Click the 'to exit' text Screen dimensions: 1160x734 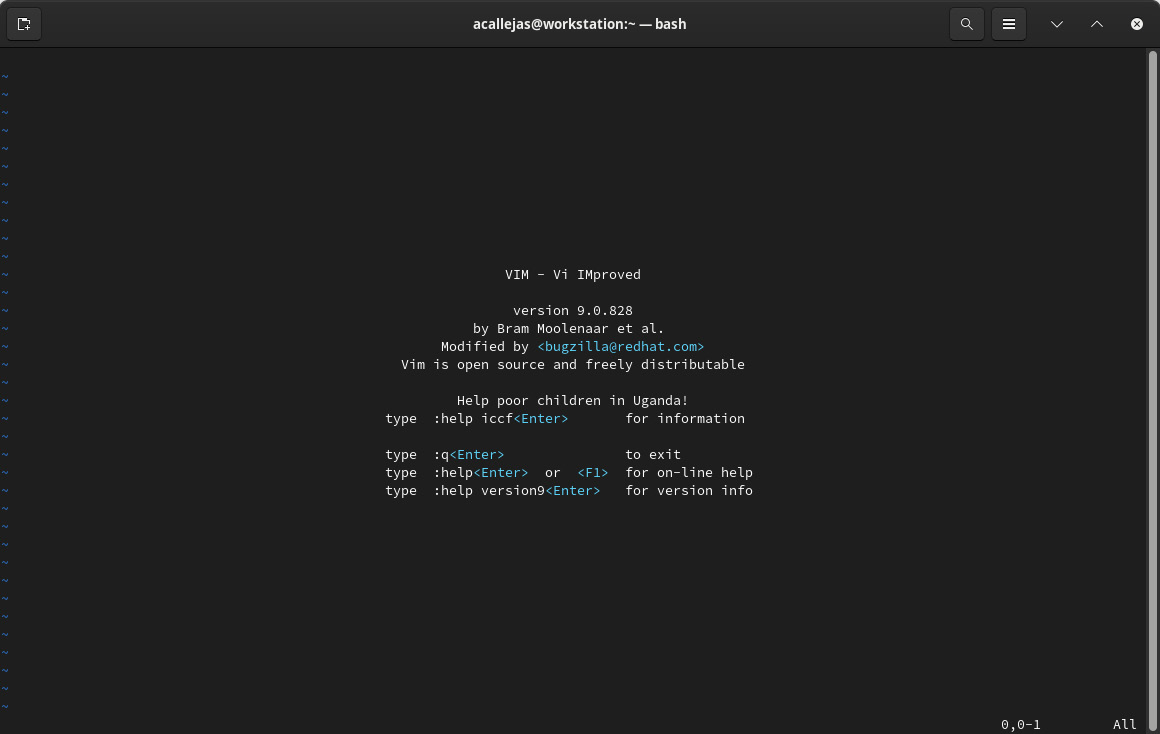click(652, 454)
